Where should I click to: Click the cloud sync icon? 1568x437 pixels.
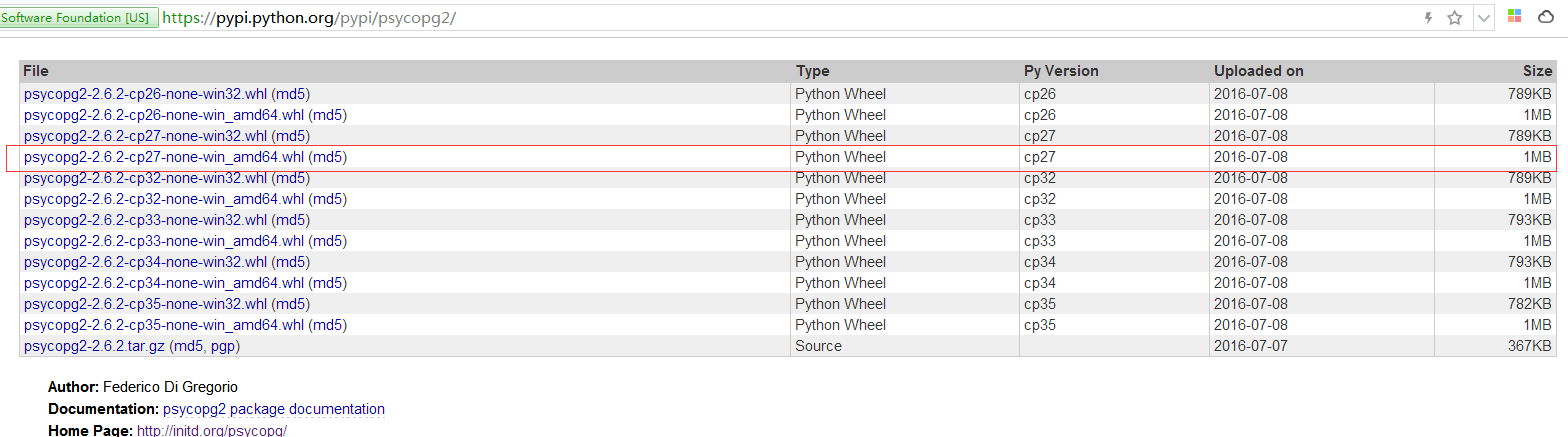coord(1545,18)
